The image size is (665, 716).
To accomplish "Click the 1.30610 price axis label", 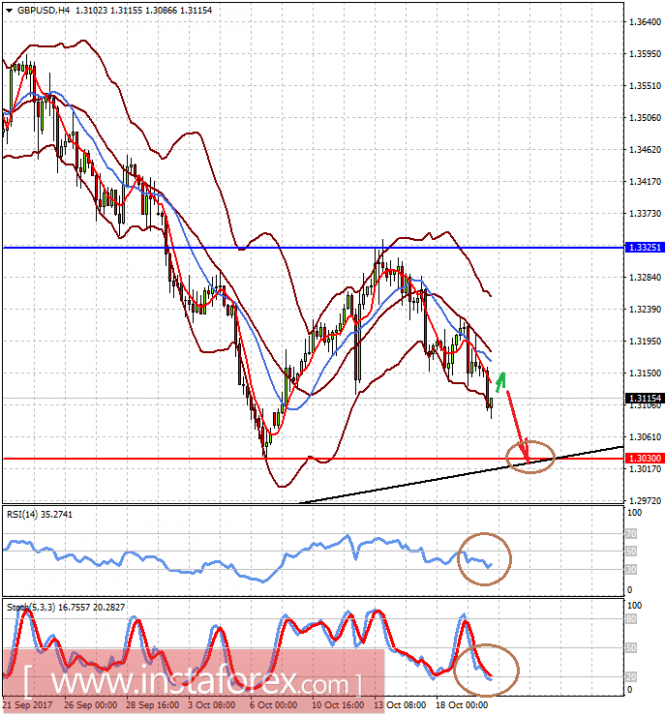I will 644,437.
